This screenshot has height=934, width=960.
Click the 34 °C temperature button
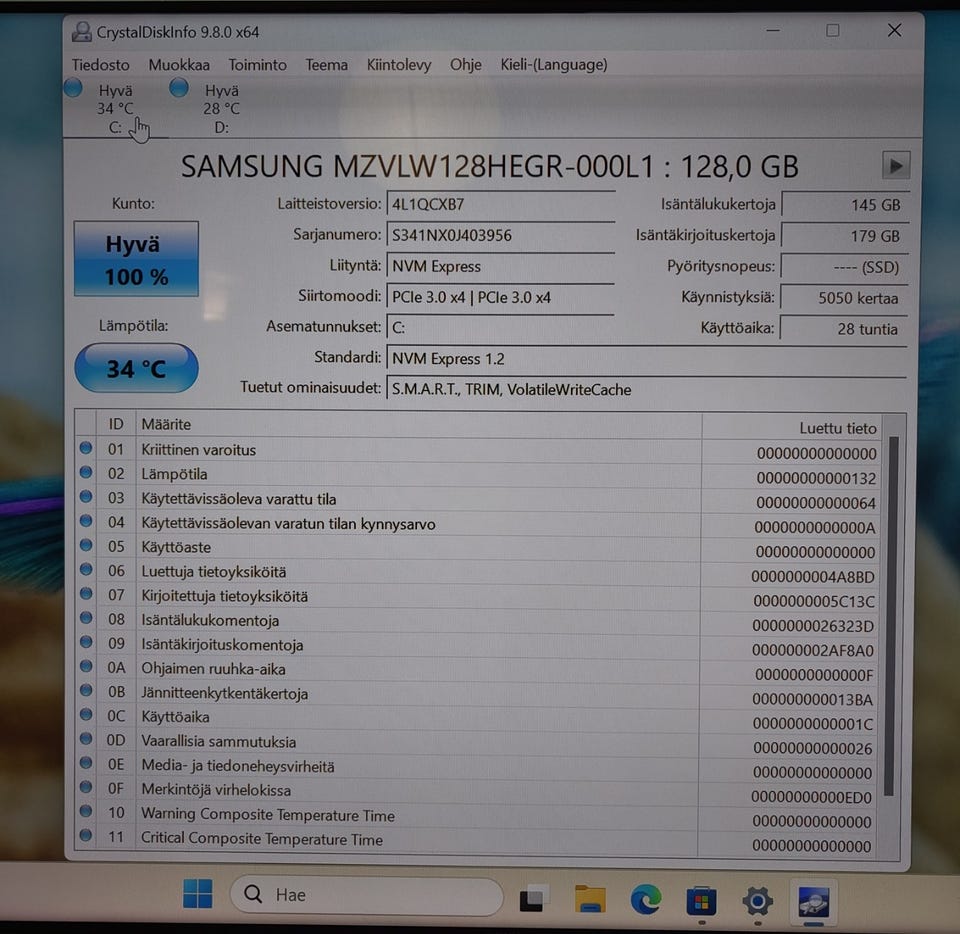pos(136,368)
